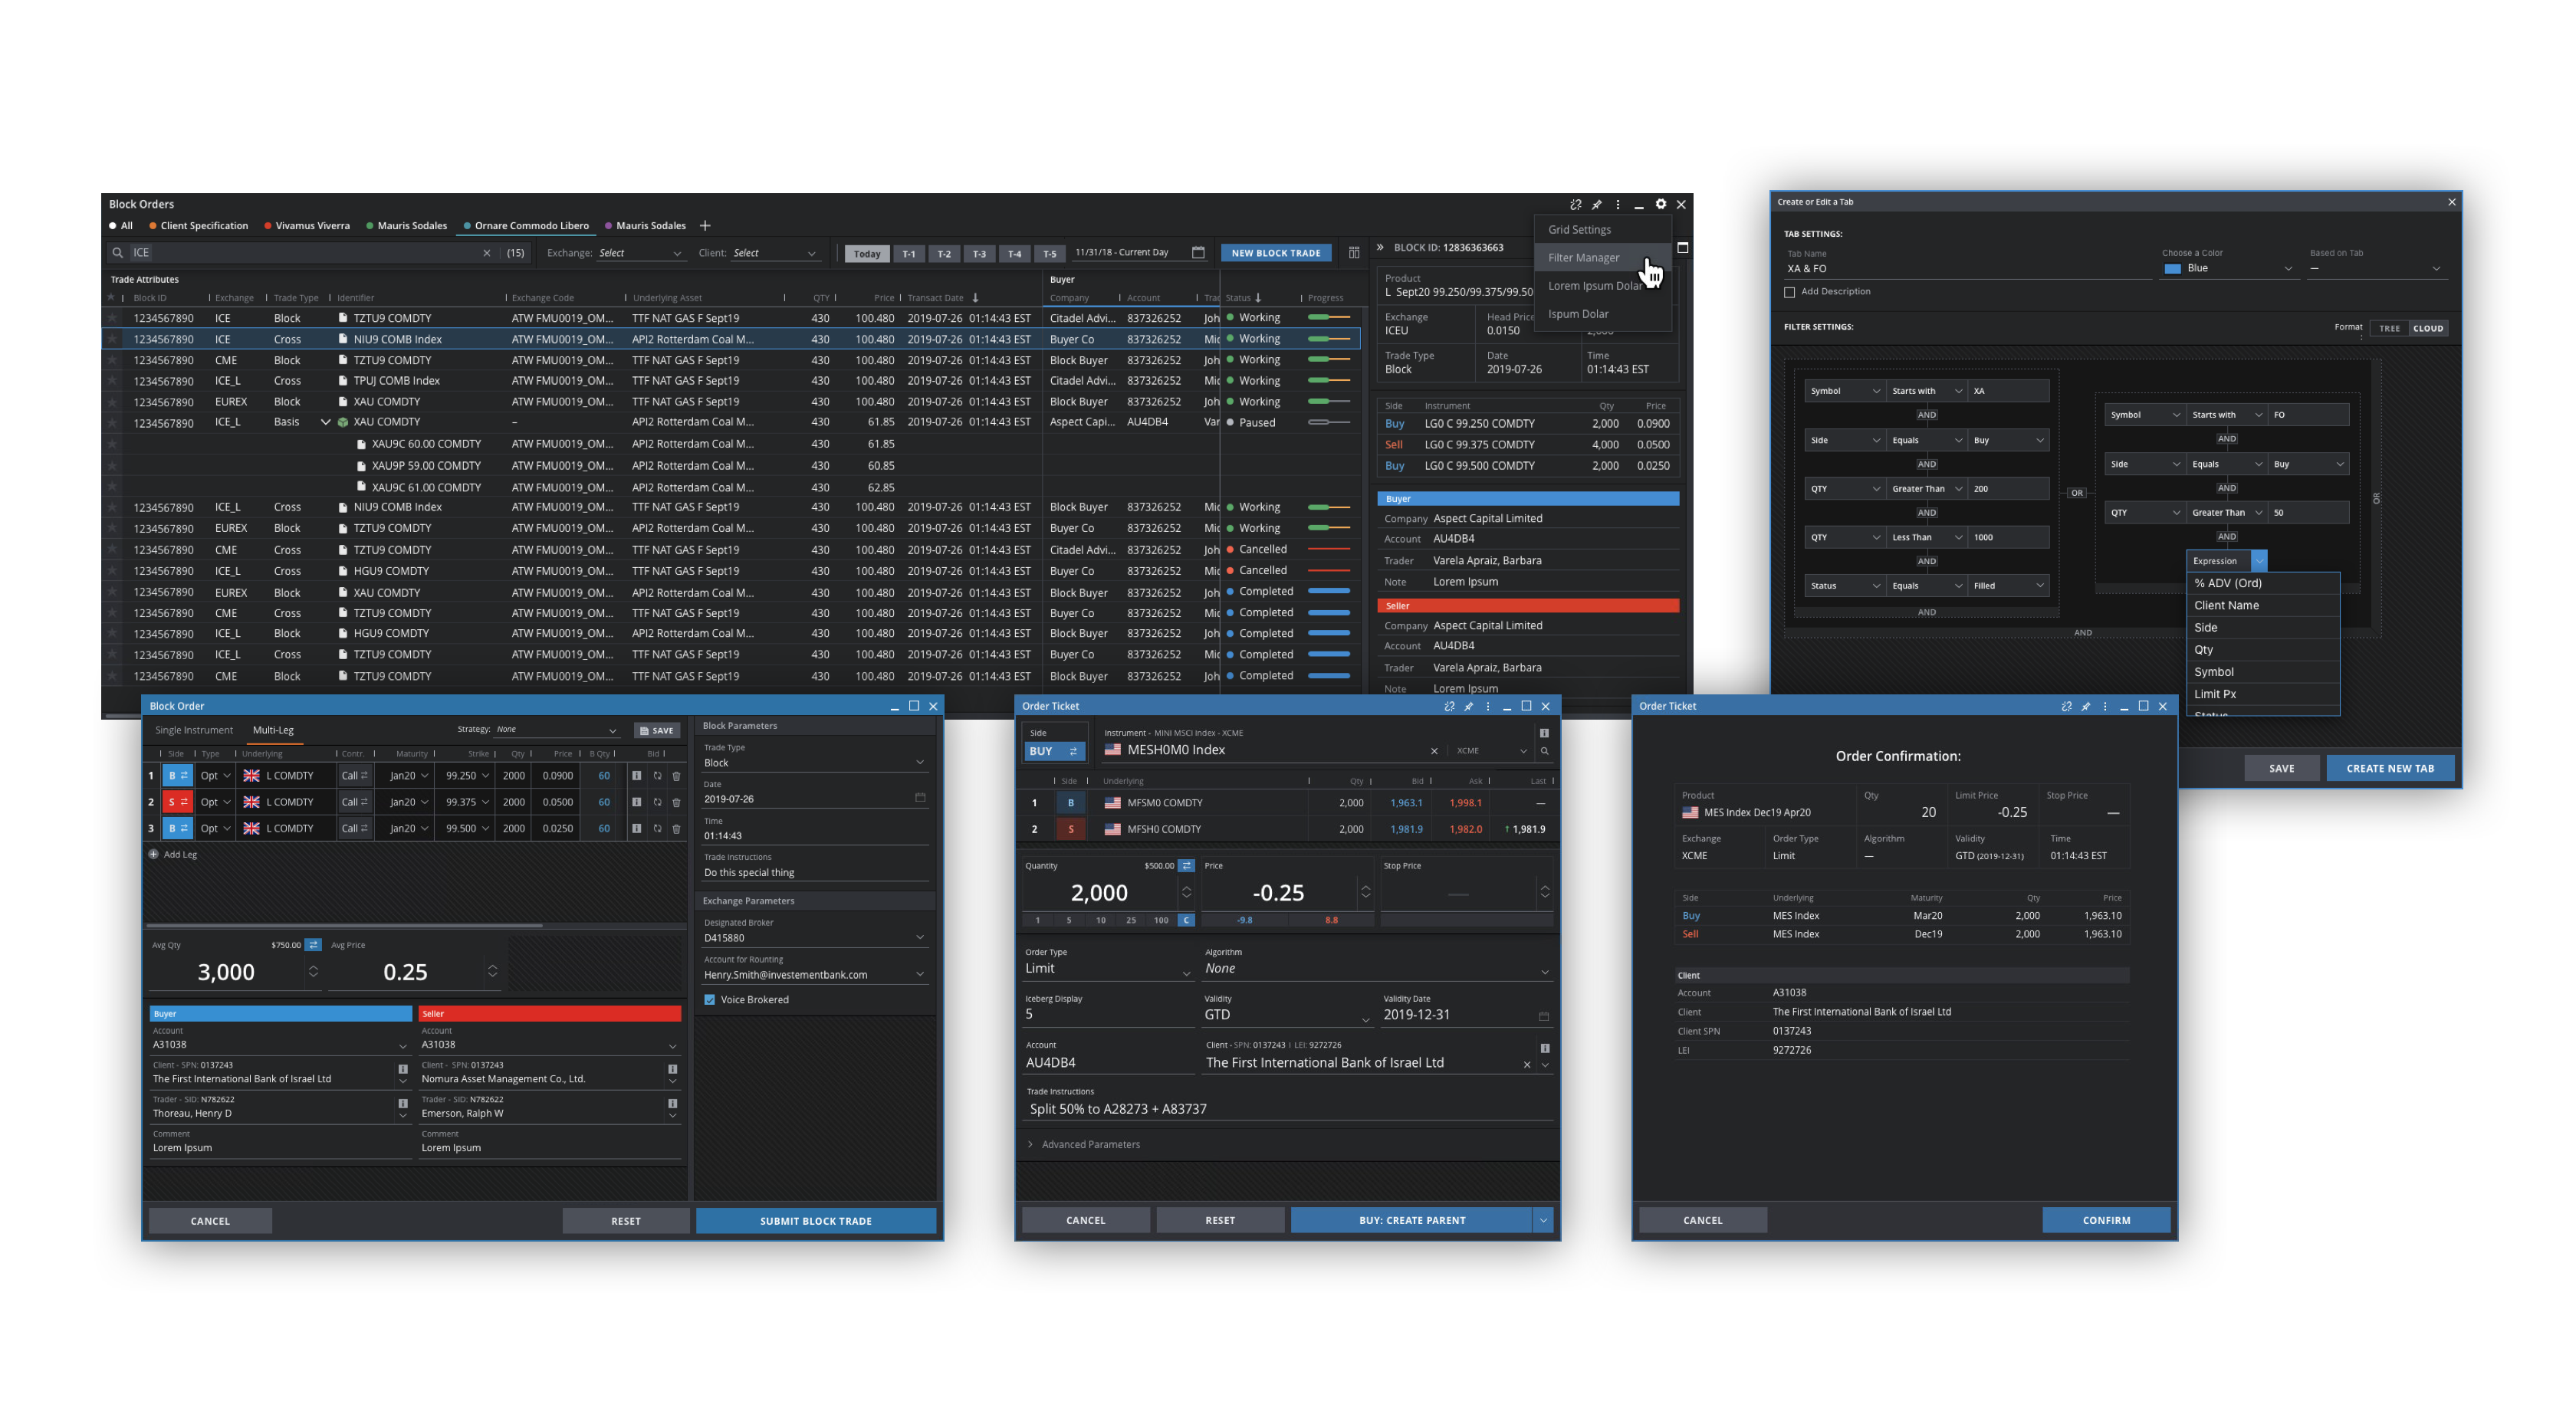2576x1424 pixels.
Task: Delete leg 2 with trash icon
Action: [x=676, y=802]
